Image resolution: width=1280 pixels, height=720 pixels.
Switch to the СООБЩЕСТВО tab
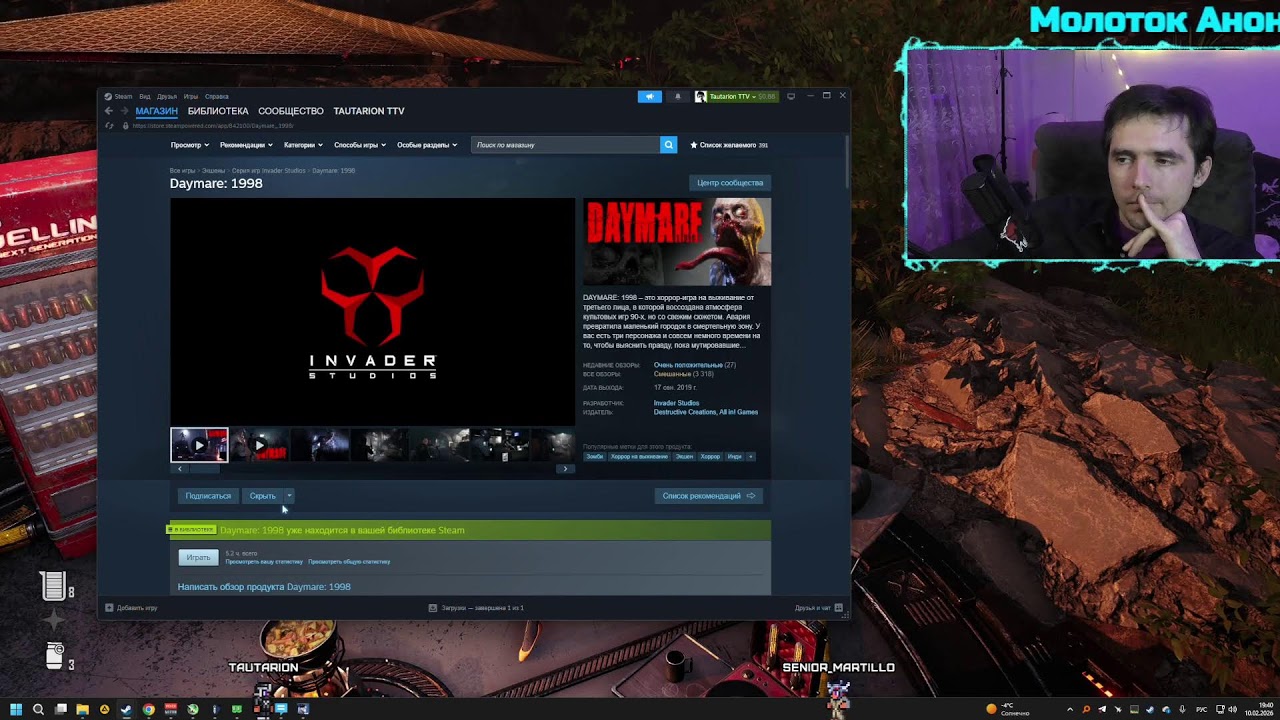291,111
